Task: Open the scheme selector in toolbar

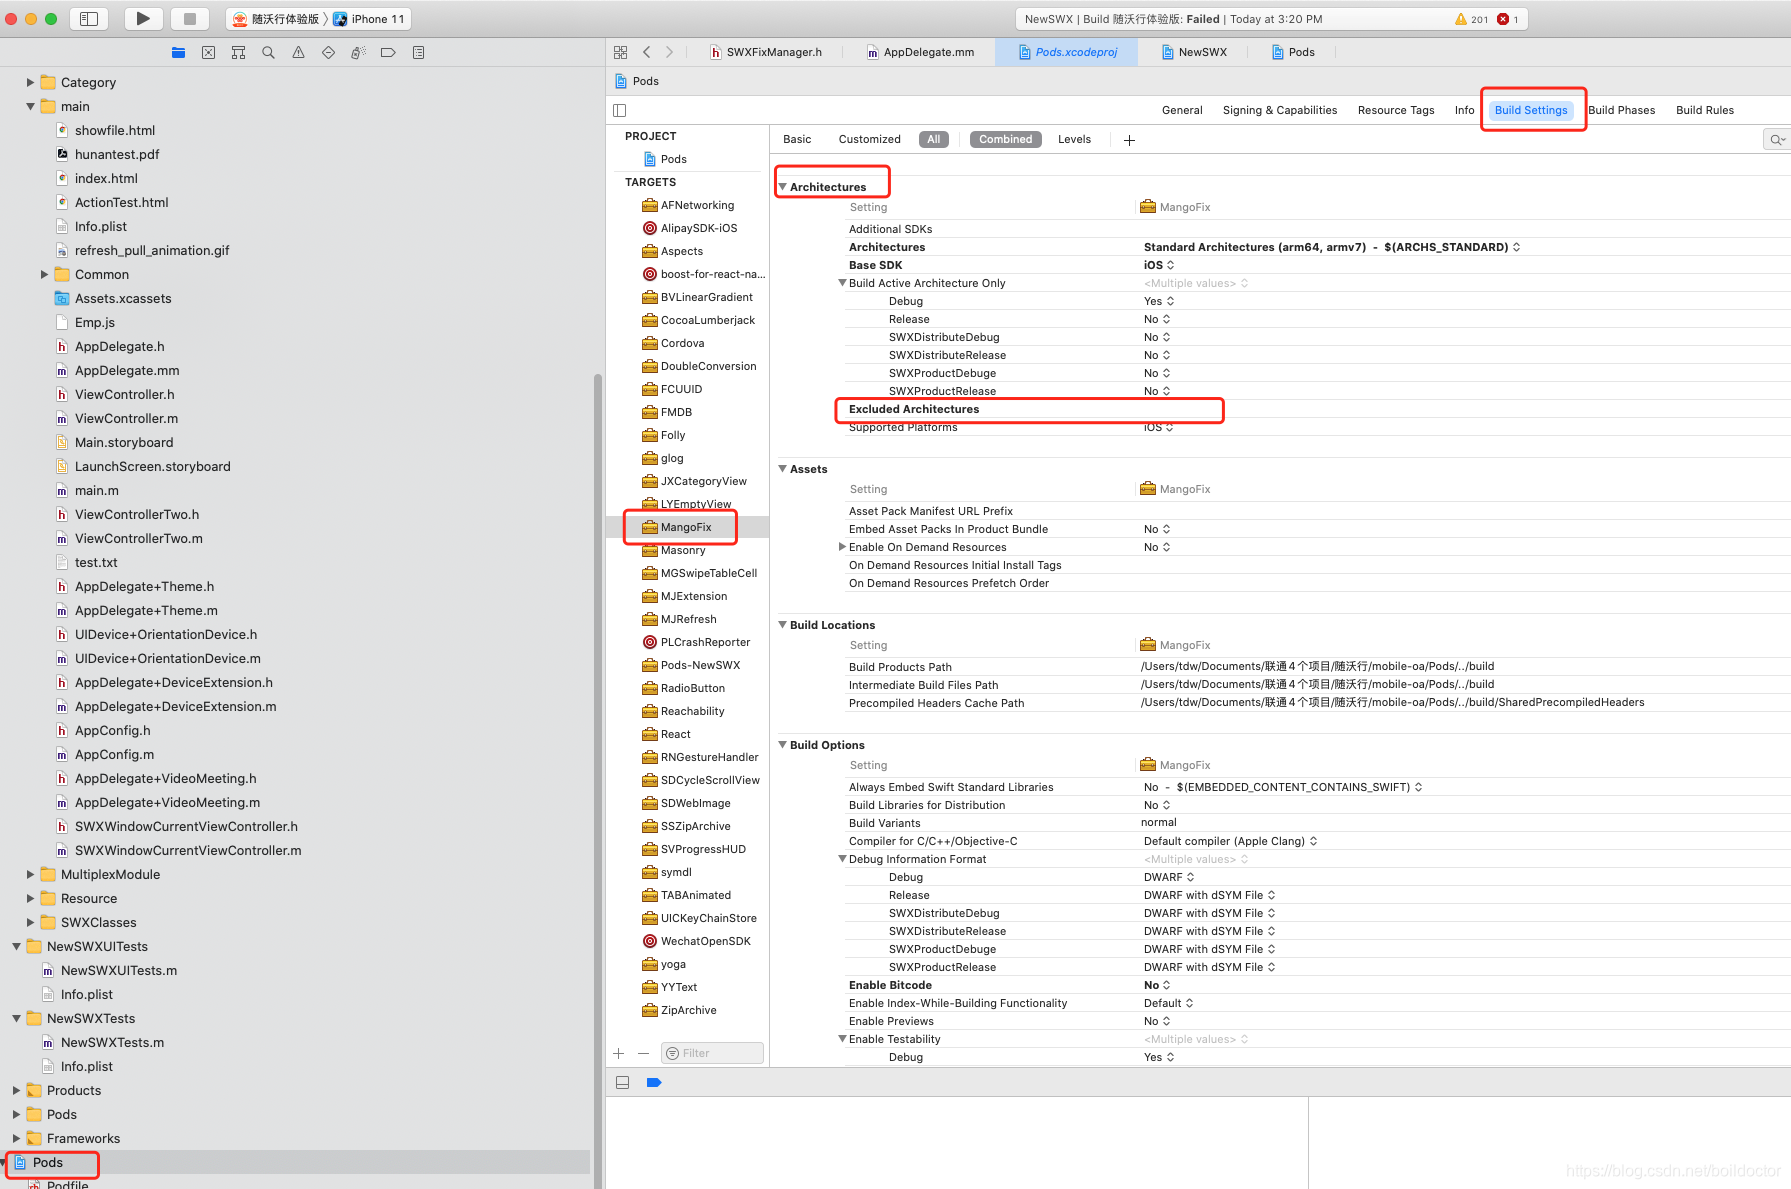Action: (x=275, y=19)
